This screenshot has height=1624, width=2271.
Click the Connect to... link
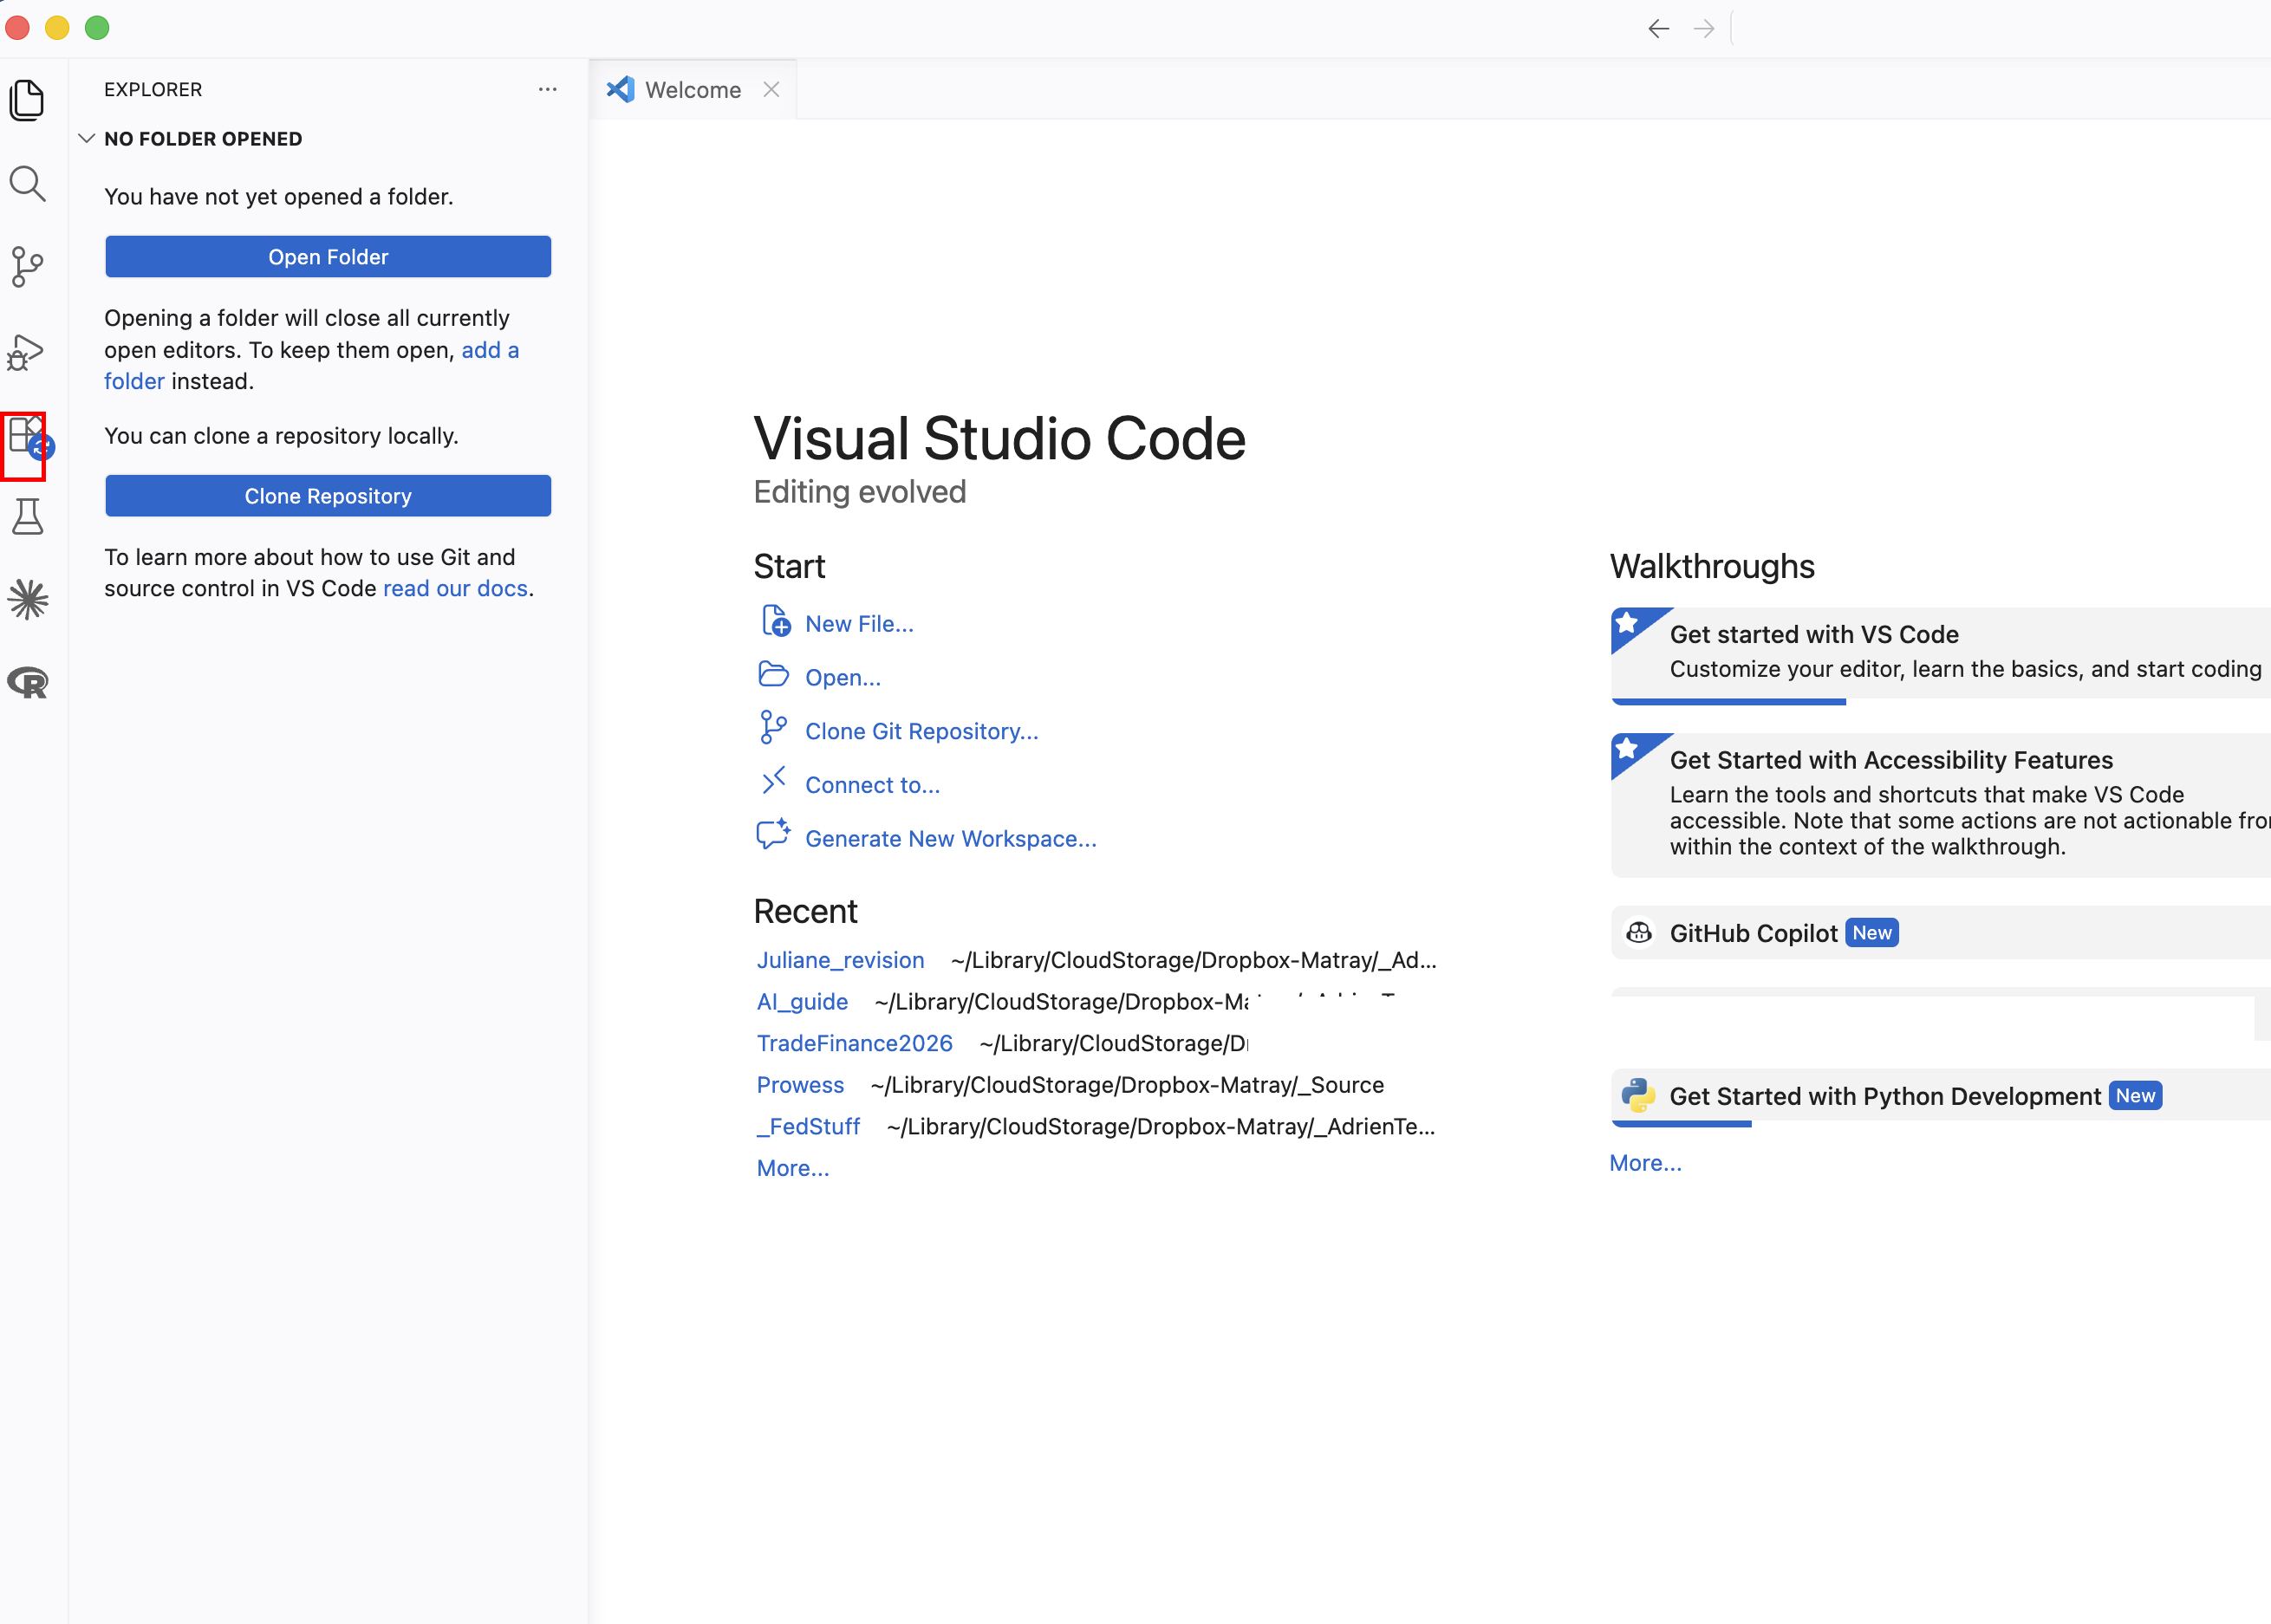point(873,785)
